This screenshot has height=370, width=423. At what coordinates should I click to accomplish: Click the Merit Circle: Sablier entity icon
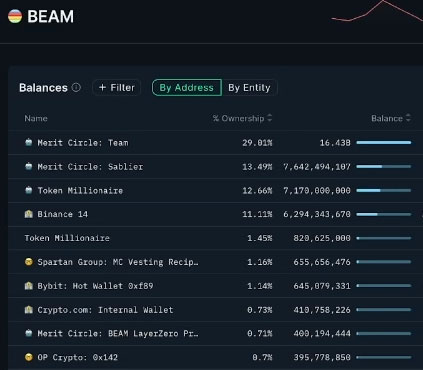[x=29, y=166]
